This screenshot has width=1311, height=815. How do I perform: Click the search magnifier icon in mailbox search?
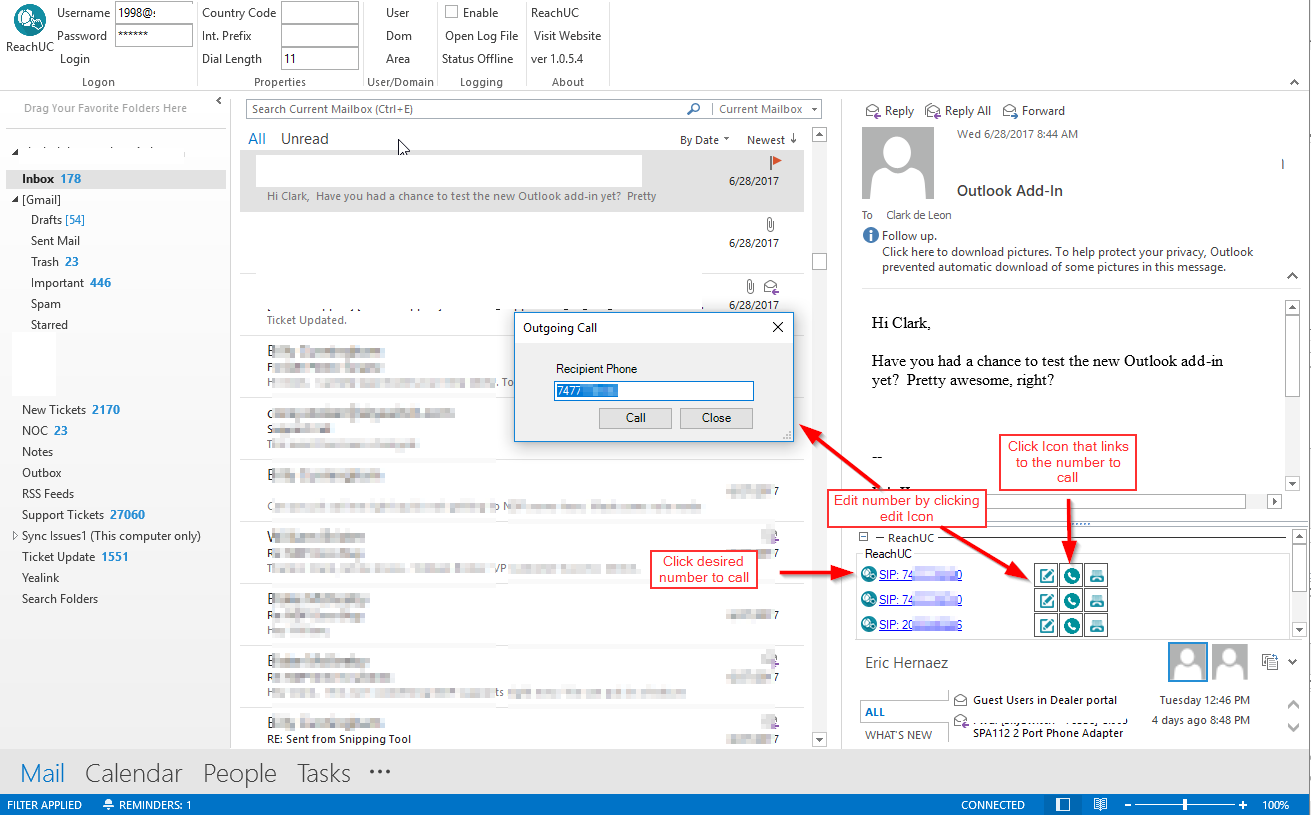[694, 109]
